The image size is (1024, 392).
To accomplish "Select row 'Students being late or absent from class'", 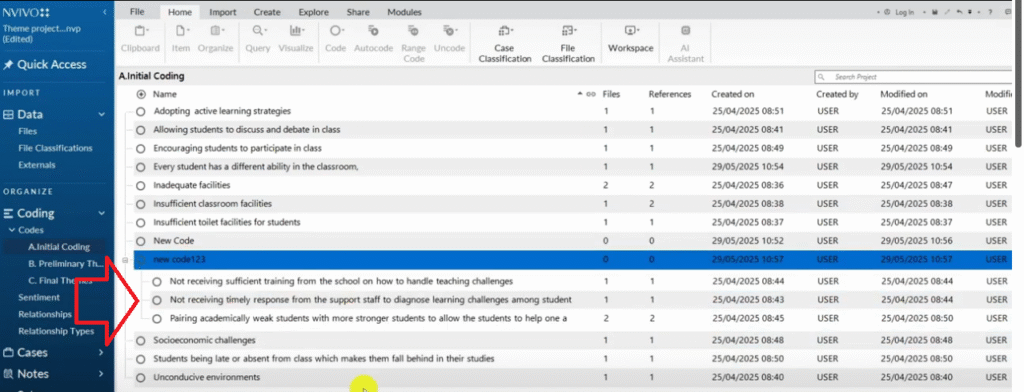I will tap(573, 359).
